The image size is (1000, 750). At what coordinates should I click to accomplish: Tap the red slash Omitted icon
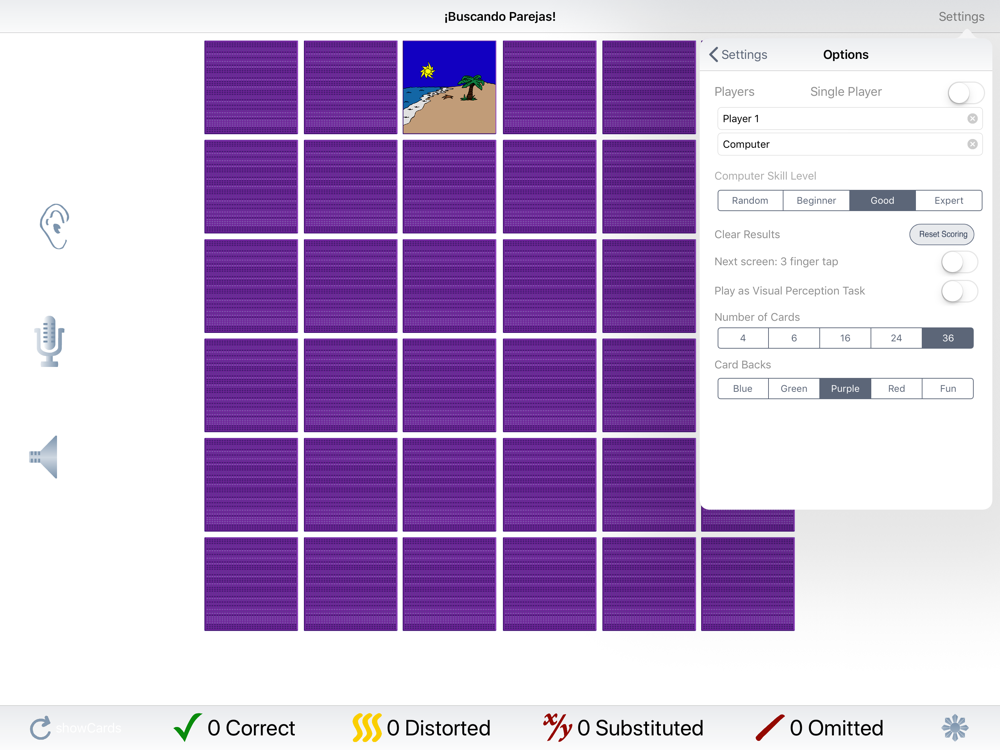pyautogui.click(x=770, y=727)
